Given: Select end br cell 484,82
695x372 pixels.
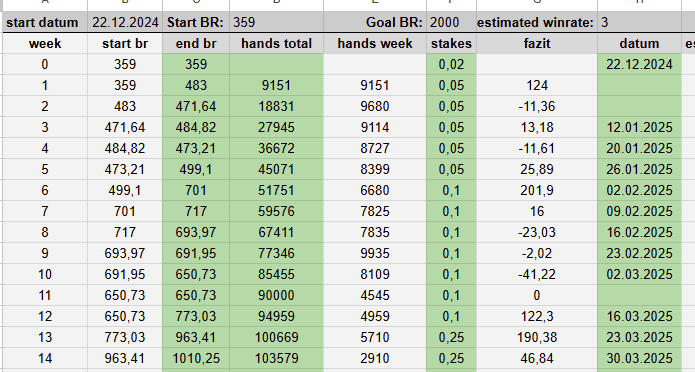Looking at the screenshot, I should pyautogui.click(x=196, y=127).
